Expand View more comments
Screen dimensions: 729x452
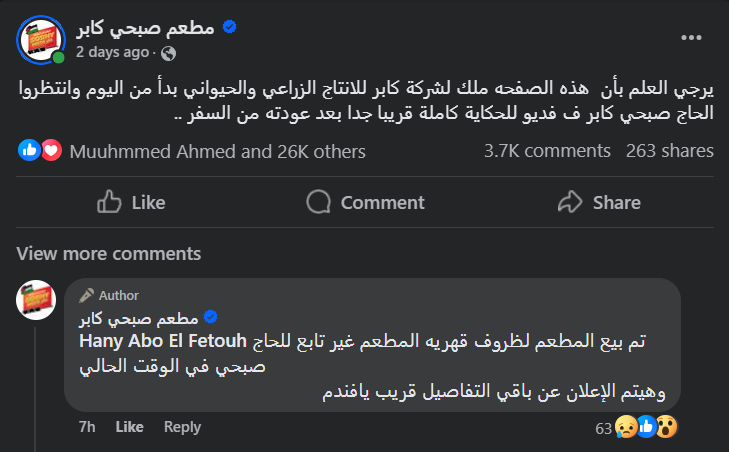click(x=109, y=253)
